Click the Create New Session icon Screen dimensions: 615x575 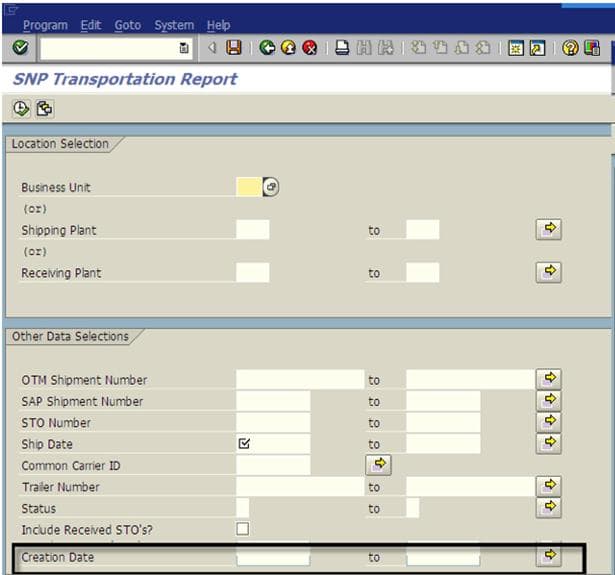515,48
